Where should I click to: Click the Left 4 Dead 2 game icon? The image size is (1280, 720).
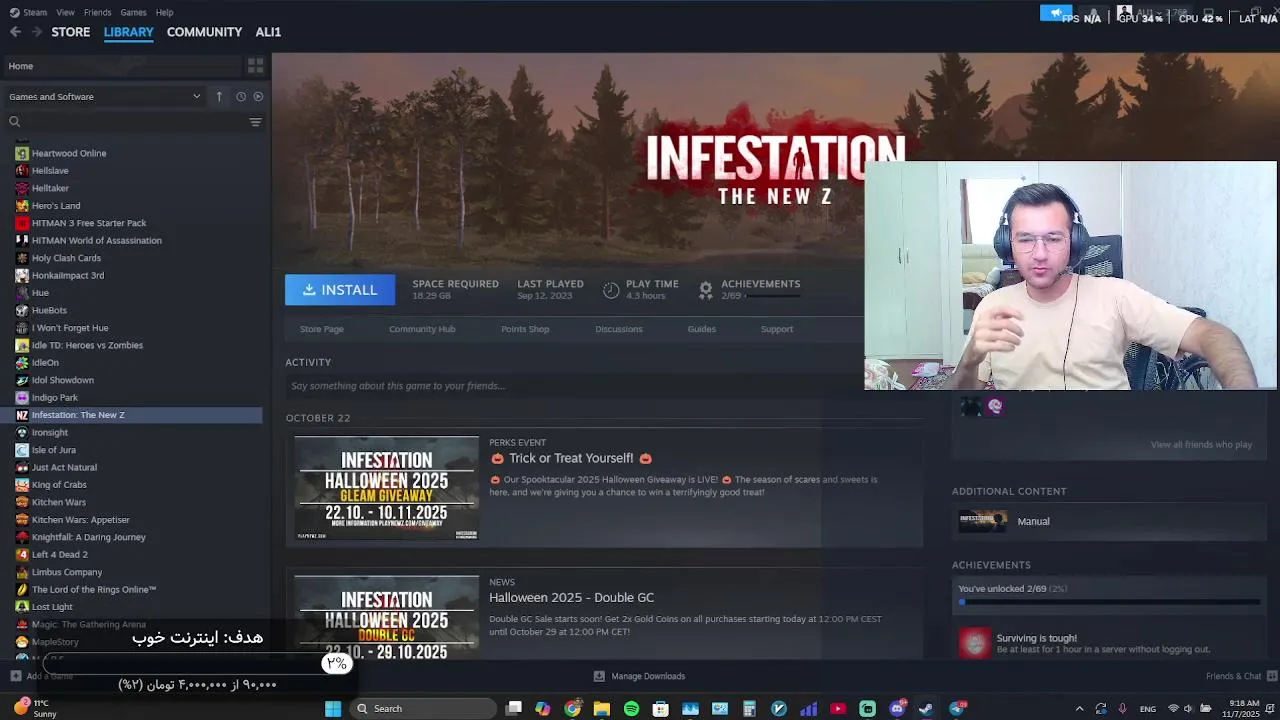coord(22,554)
